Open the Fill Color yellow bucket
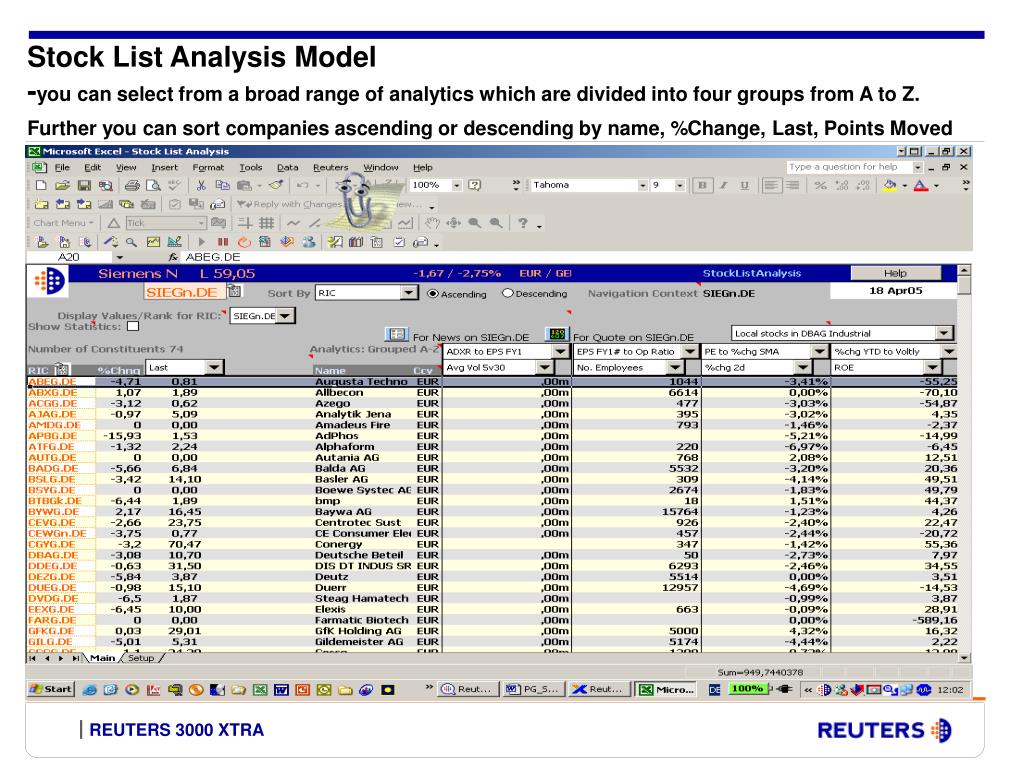Screen dimensions: 1024x768 pyautogui.click(x=889, y=185)
